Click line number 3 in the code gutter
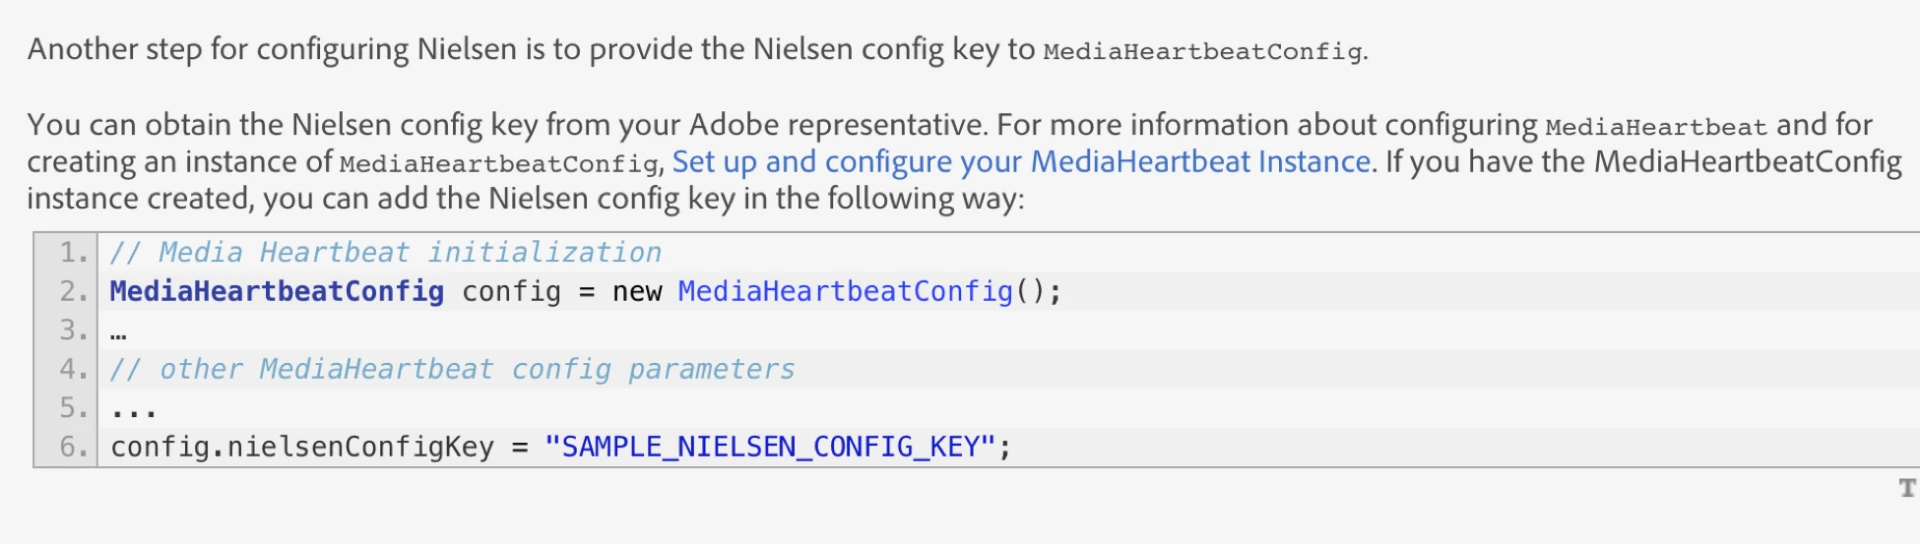The image size is (1920, 544). tap(73, 330)
